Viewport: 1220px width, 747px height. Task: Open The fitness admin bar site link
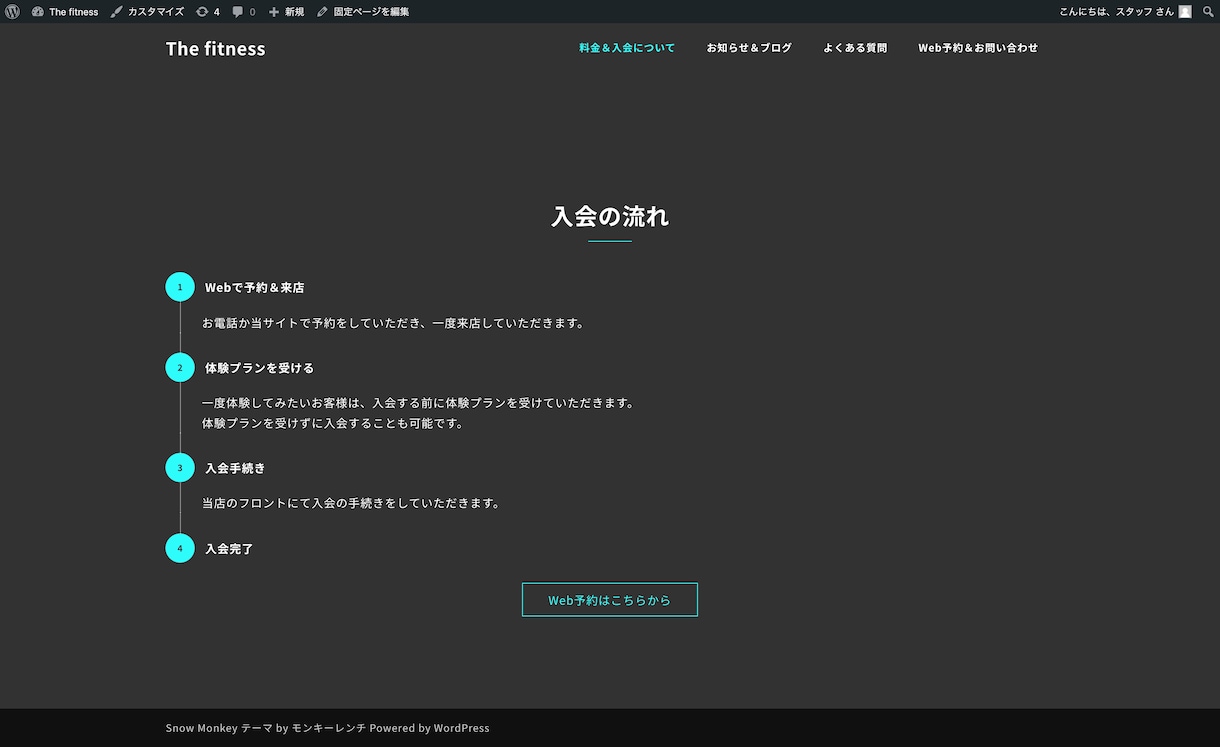tap(74, 12)
